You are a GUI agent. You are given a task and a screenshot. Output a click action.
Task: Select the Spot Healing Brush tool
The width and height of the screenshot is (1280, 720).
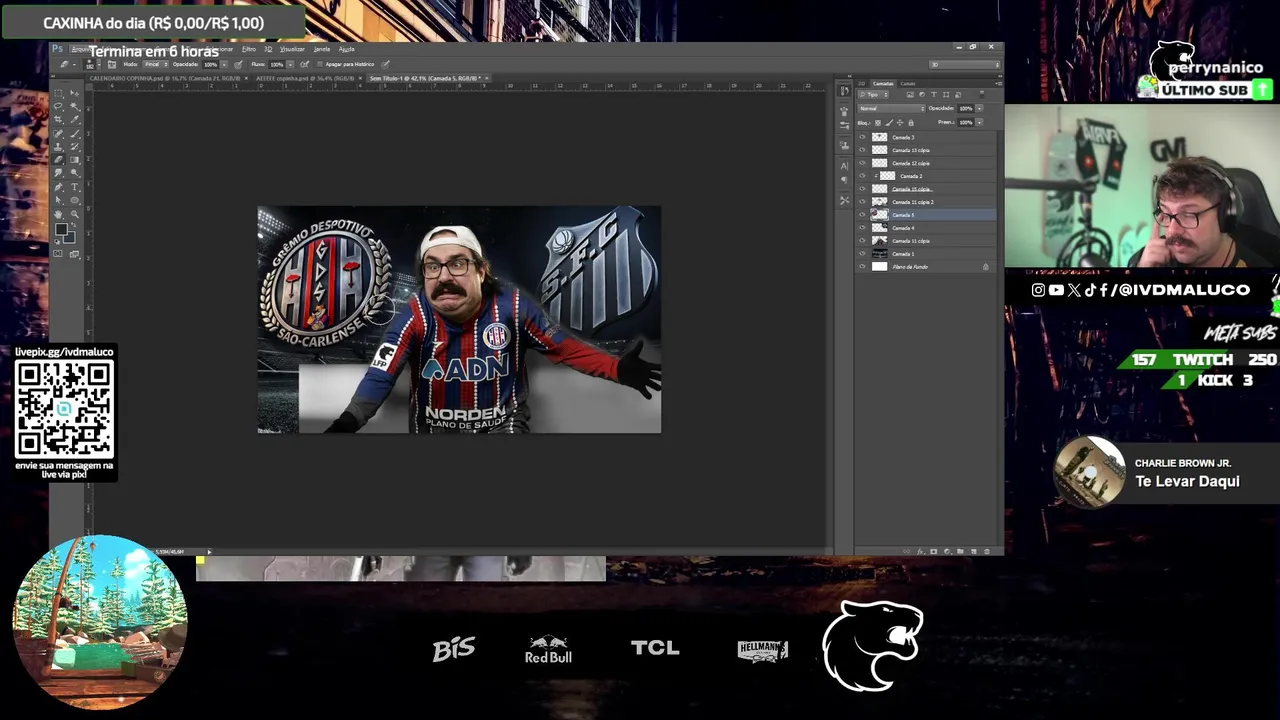[x=58, y=134]
